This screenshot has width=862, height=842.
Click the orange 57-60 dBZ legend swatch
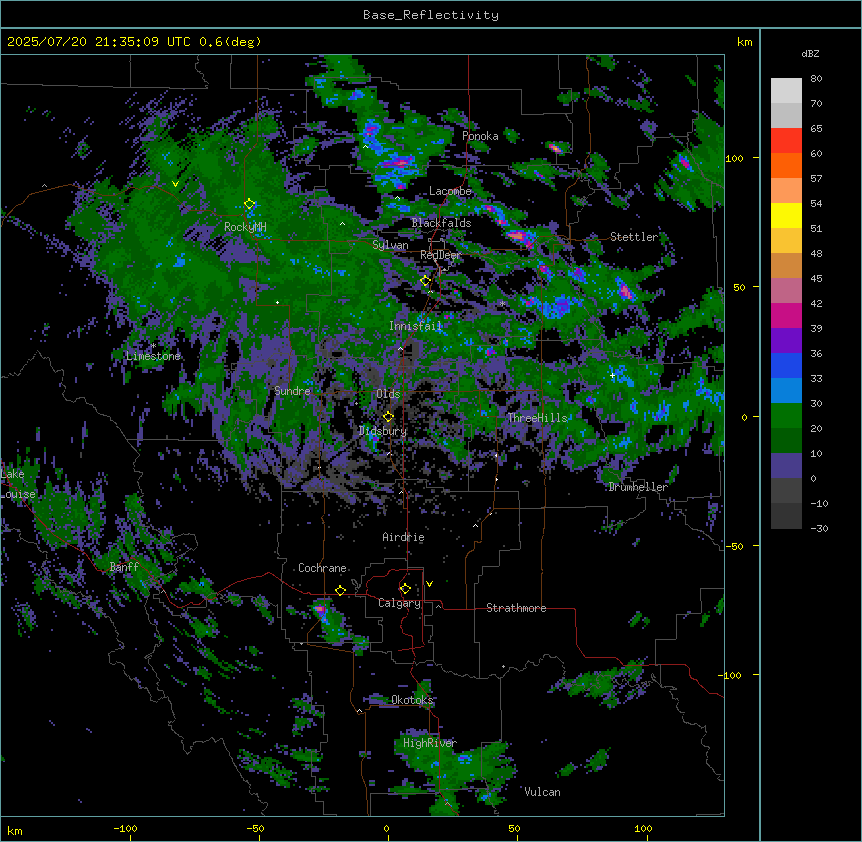point(786,165)
